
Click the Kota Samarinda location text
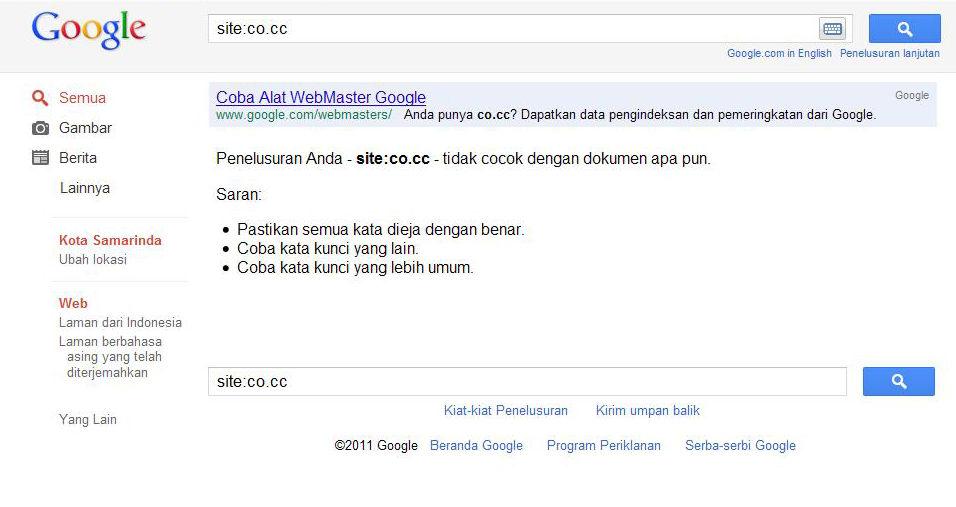click(110, 240)
